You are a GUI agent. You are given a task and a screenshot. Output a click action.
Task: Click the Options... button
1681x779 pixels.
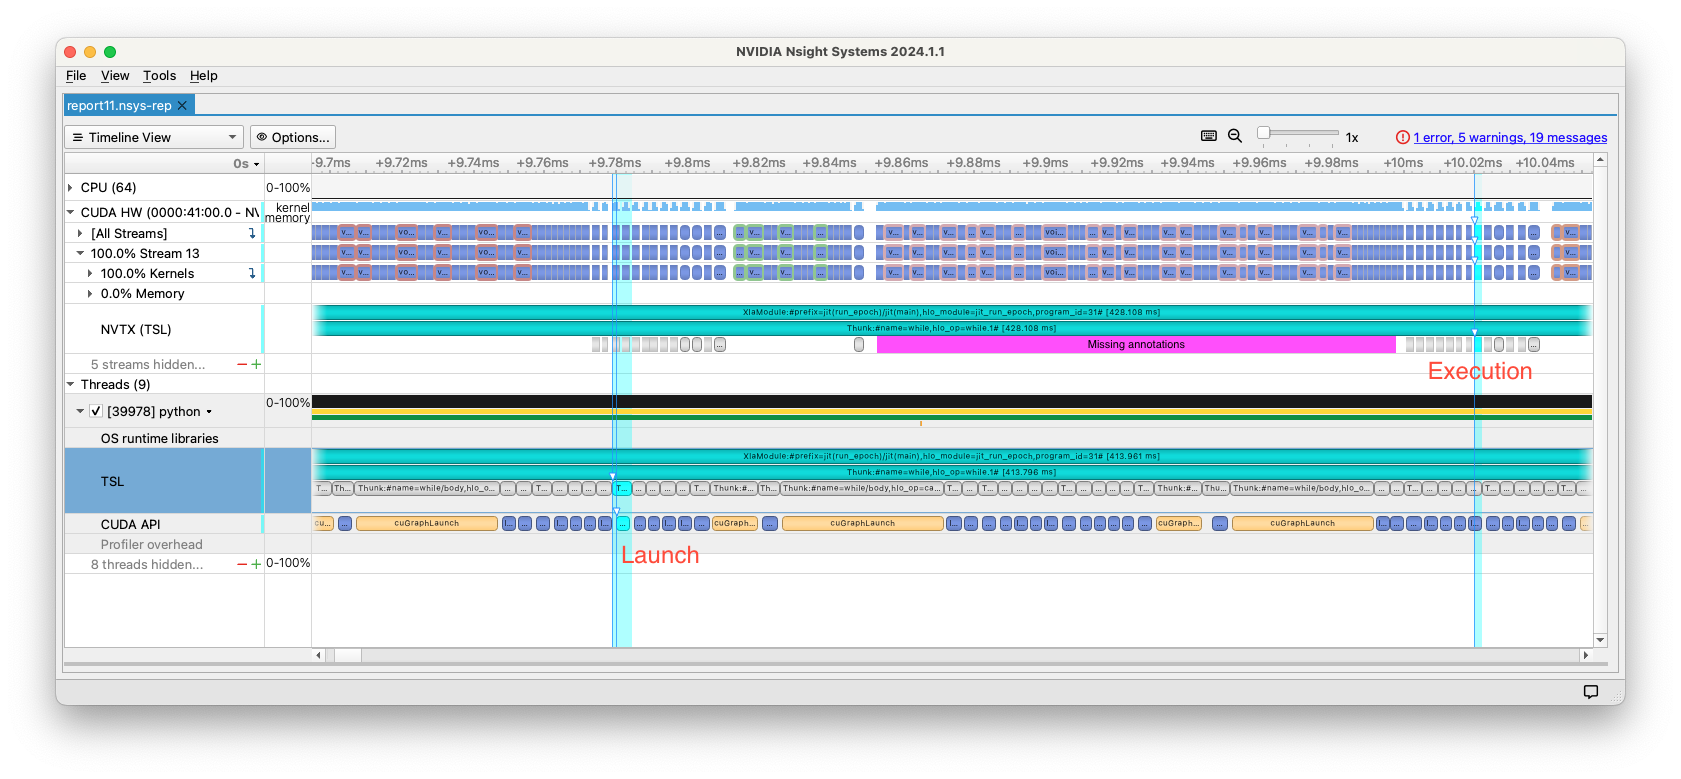tap(293, 137)
